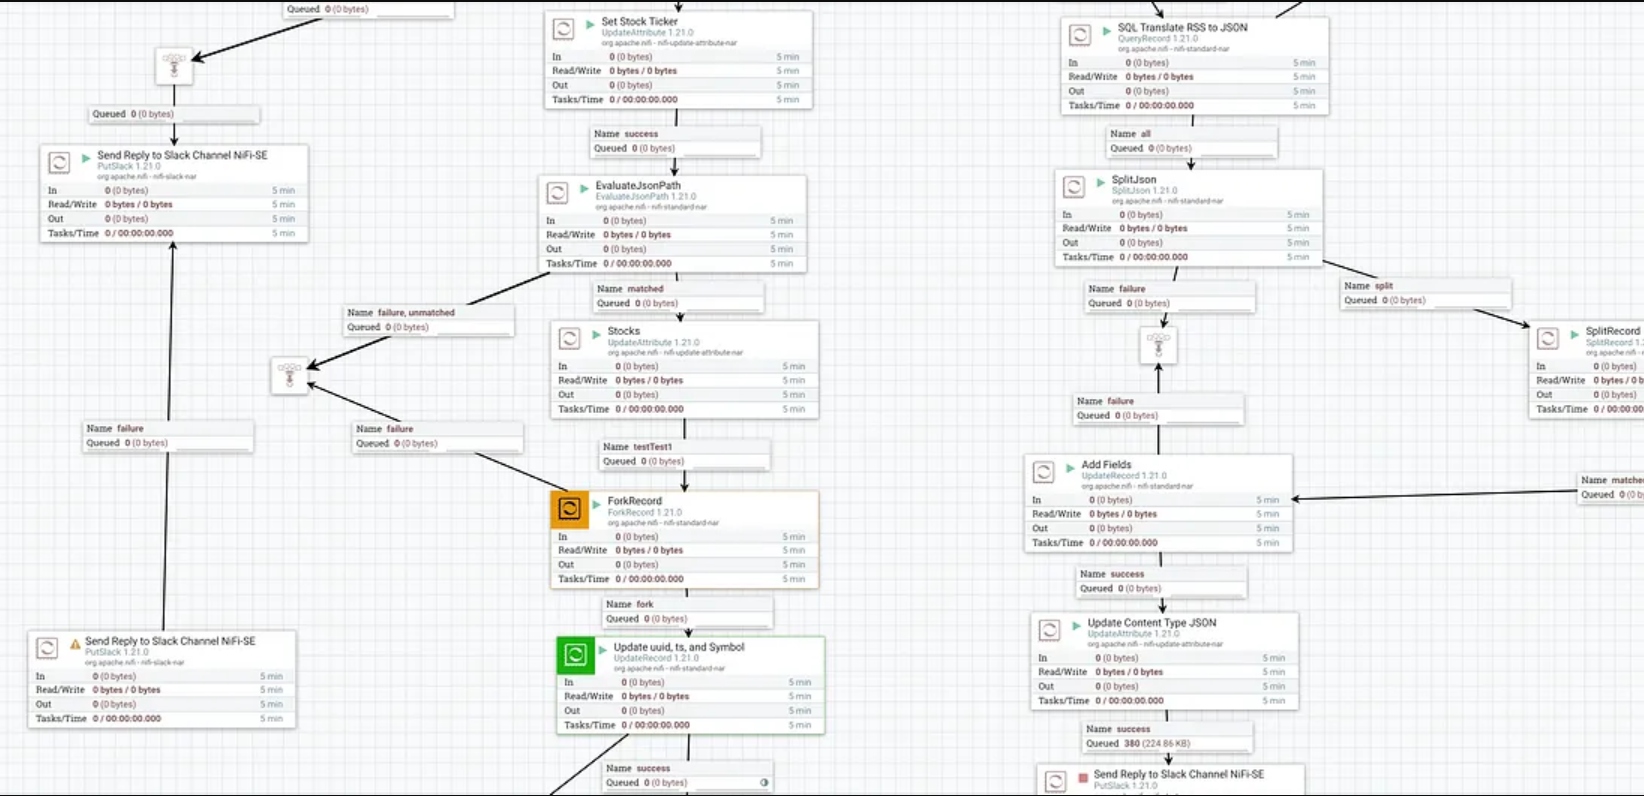Image resolution: width=1644 pixels, height=796 pixels.
Task: Select the 'failure, unmatched' connection label
Action: [x=430, y=320]
